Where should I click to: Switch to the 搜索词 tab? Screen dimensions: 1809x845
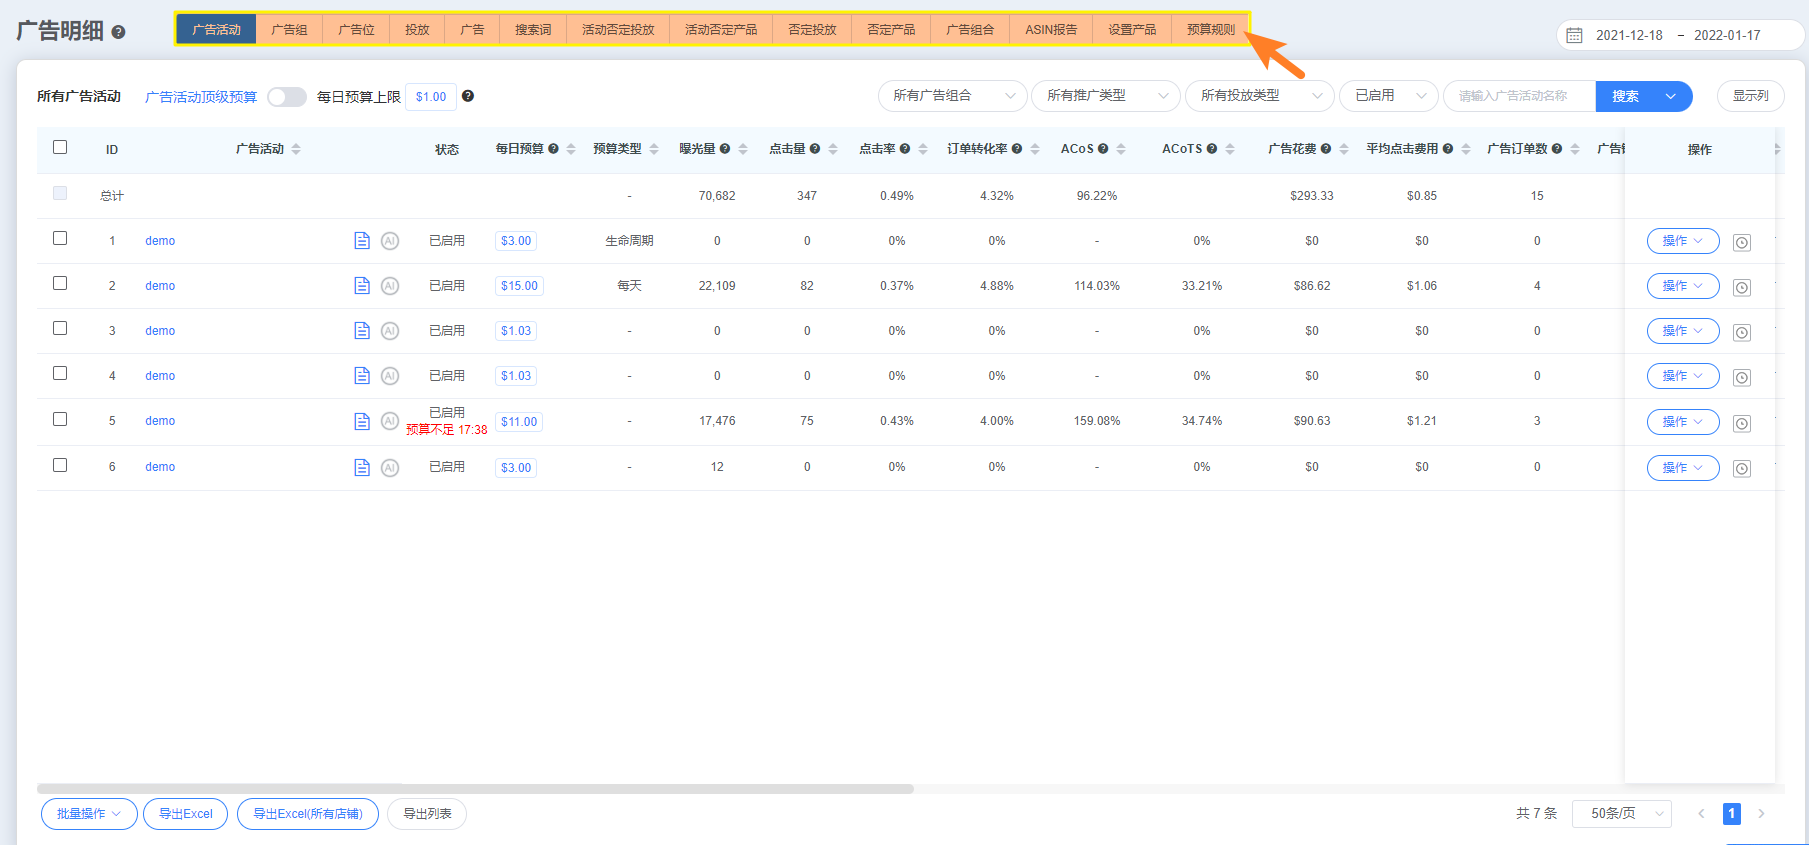[533, 30]
